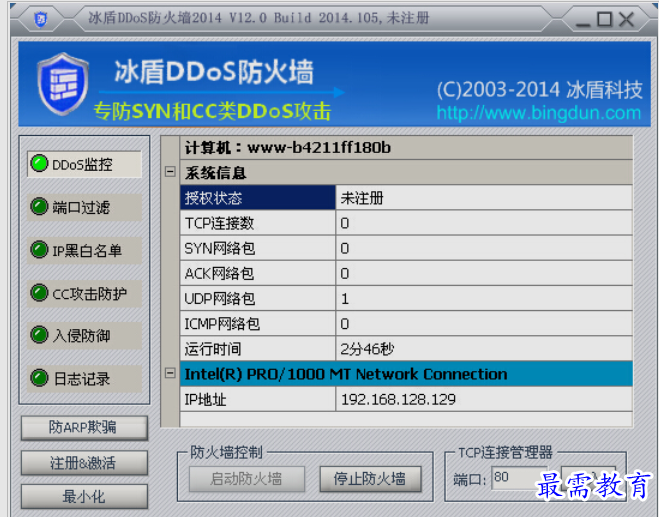The image size is (659, 517).
Task: Click the large blue shield logo
Action: coord(63,84)
